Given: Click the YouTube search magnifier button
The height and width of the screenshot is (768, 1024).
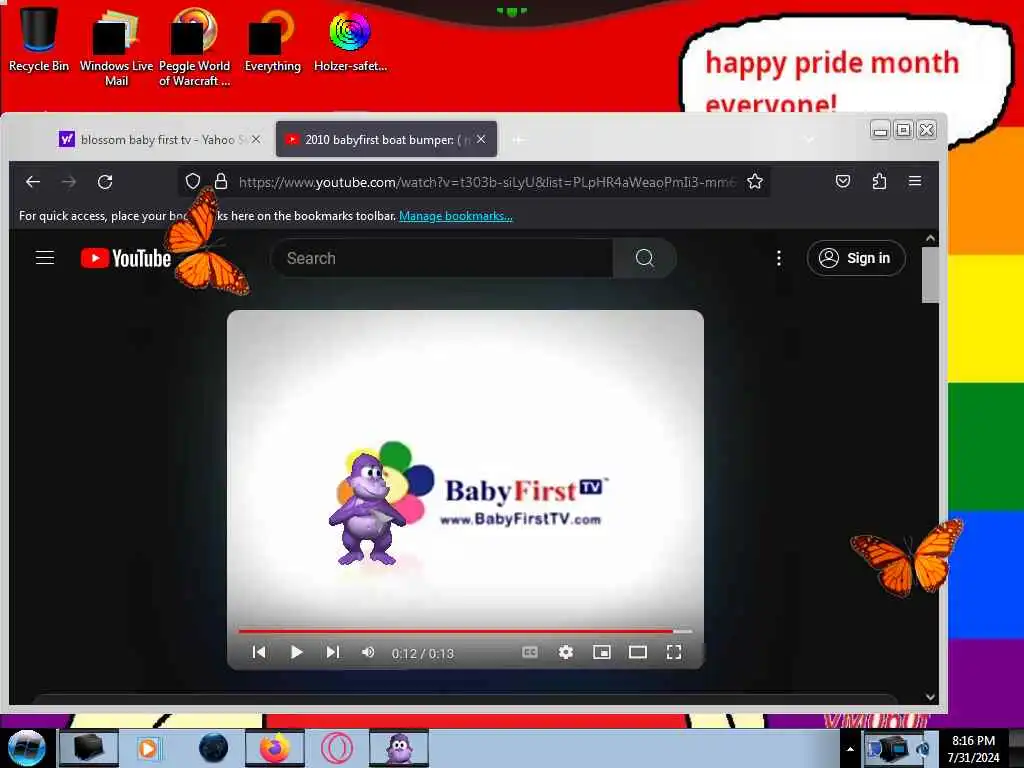Looking at the screenshot, I should [x=645, y=258].
